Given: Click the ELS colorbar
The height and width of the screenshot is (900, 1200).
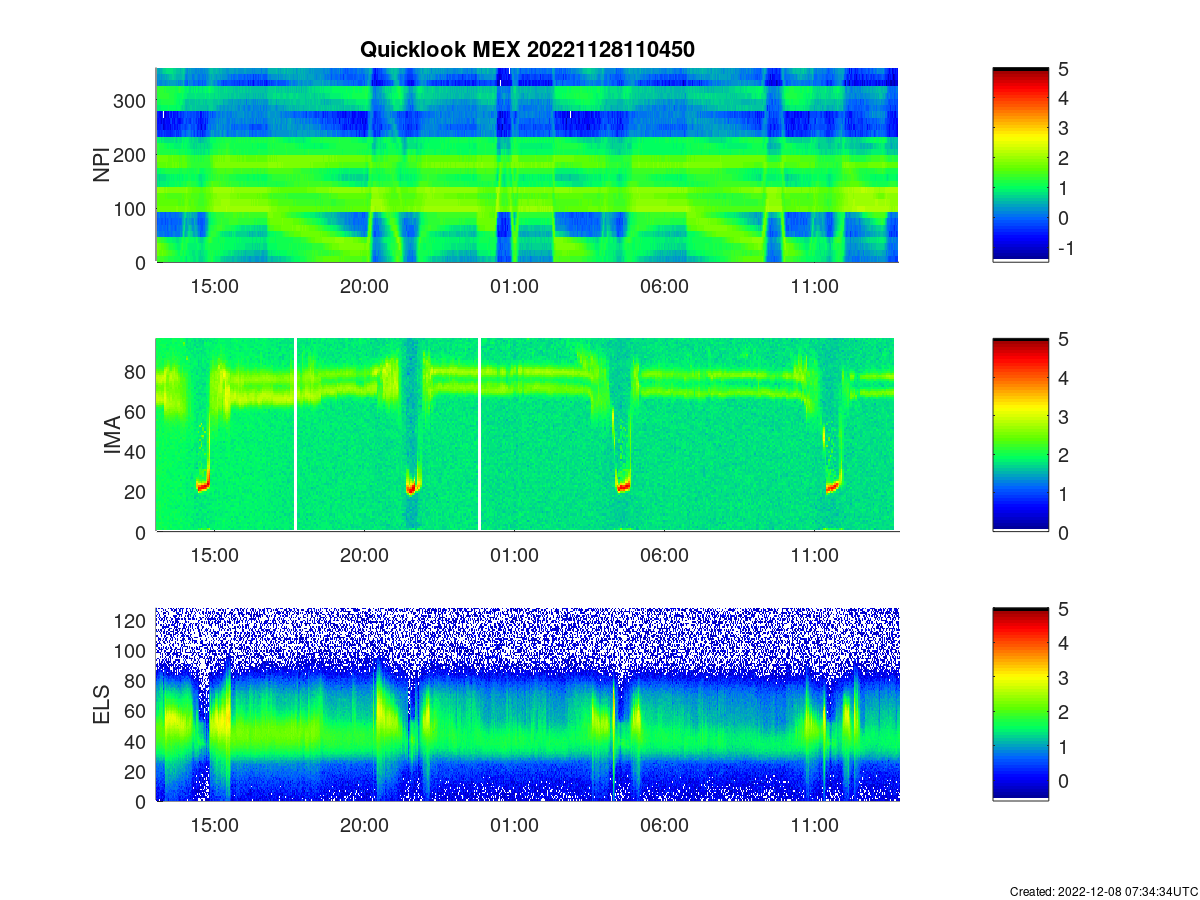Looking at the screenshot, I should pyautogui.click(x=1021, y=704).
